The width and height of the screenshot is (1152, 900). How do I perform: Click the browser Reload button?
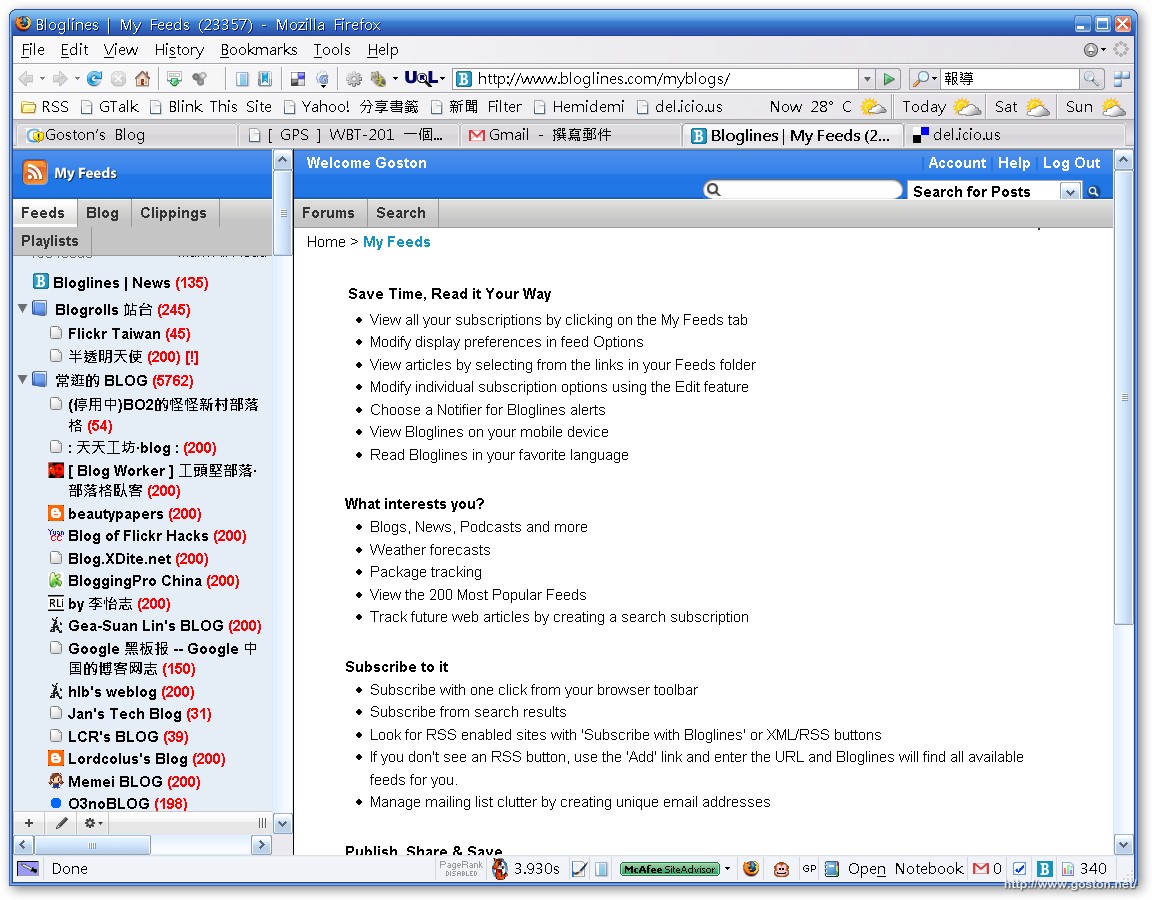(94, 79)
